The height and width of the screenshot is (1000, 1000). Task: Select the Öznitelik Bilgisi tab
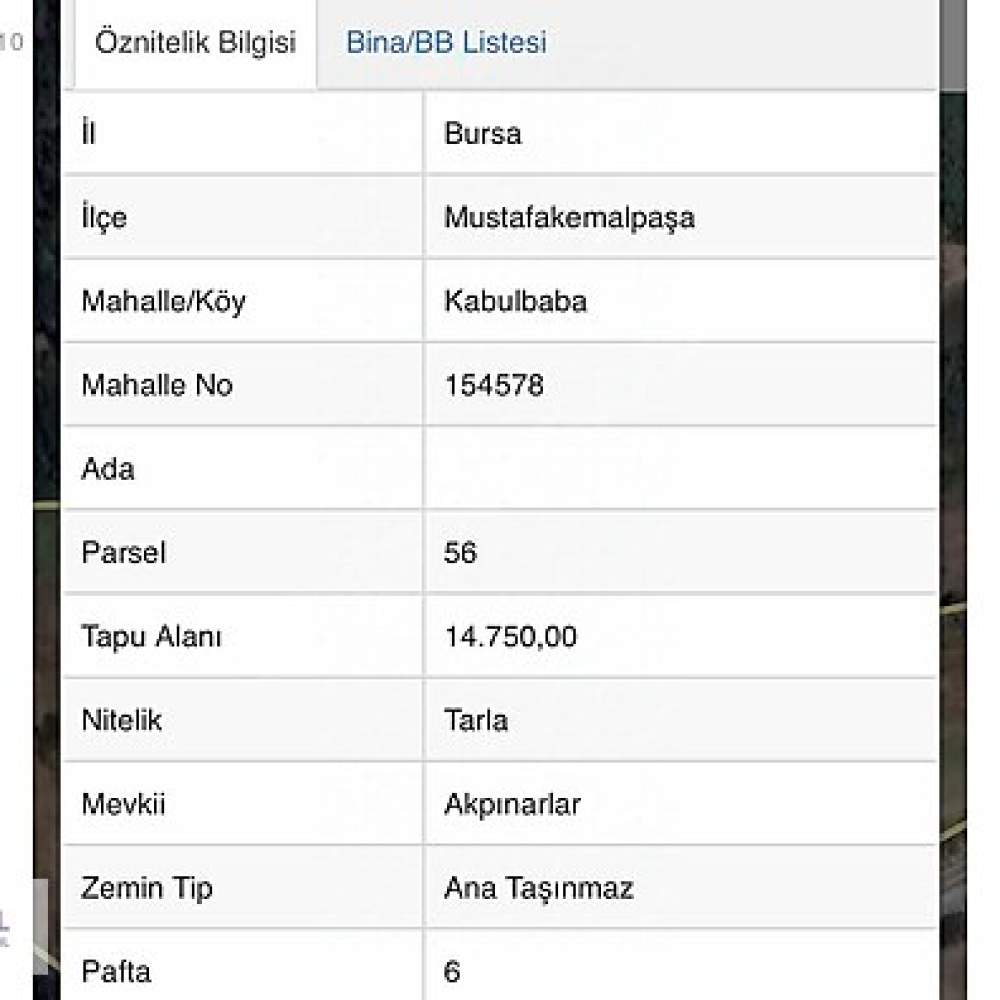click(195, 43)
